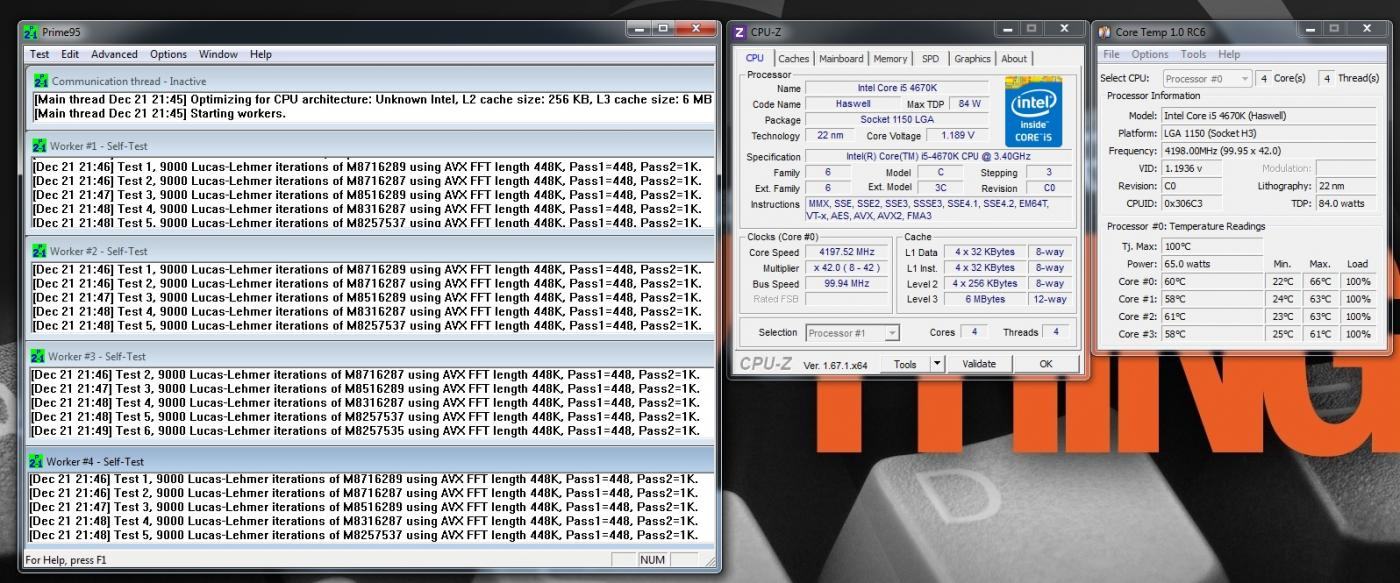Switch to the Memory tab in CPU-Z
1400x583 pixels.
[x=890, y=59]
